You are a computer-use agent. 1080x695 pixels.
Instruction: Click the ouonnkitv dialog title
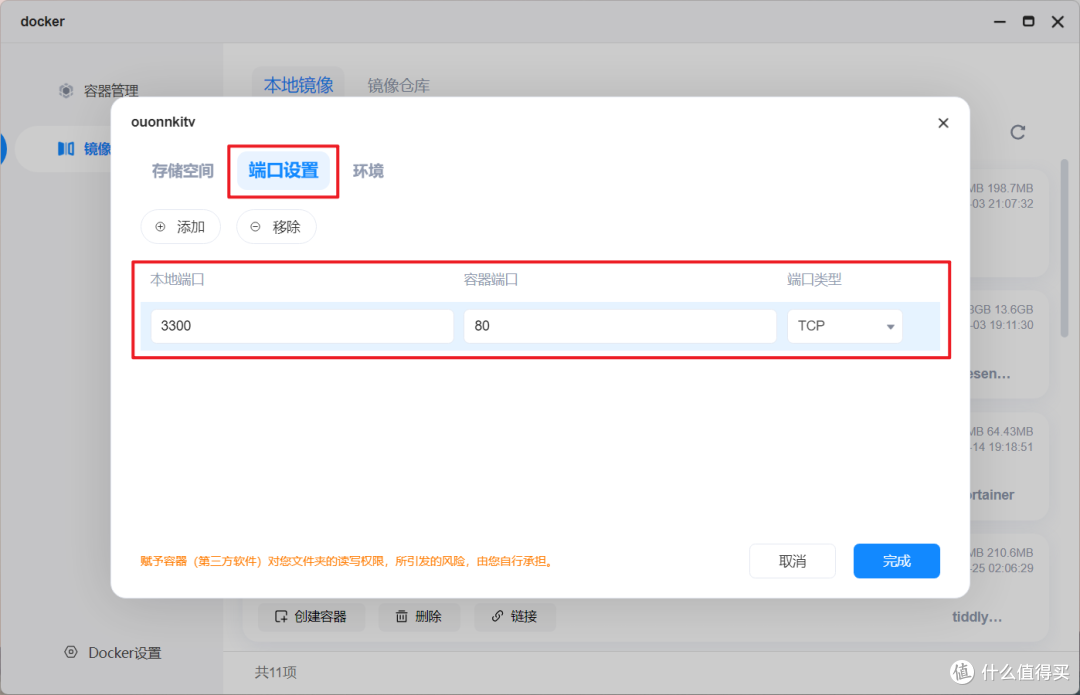point(163,122)
